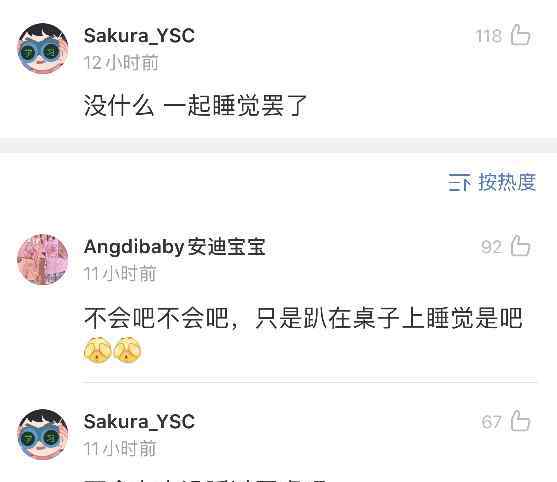Tap the comment 不会吧不会吧，只是趴在桌子上睡觉是吧

(303, 318)
